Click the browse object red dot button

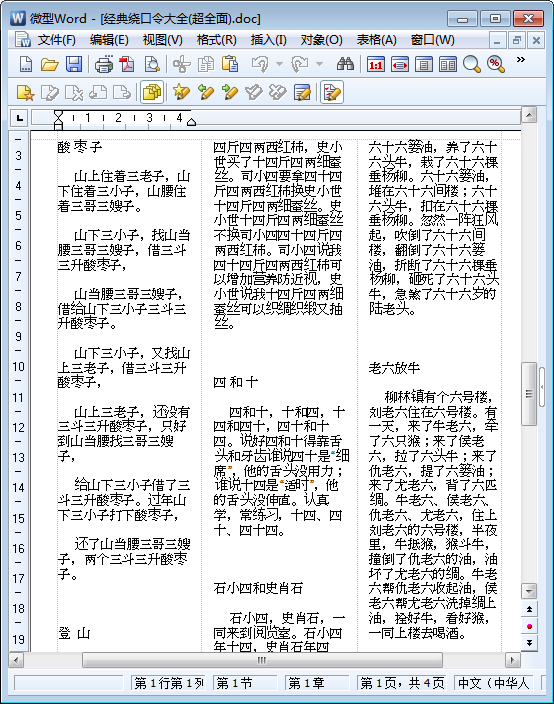tap(529, 626)
